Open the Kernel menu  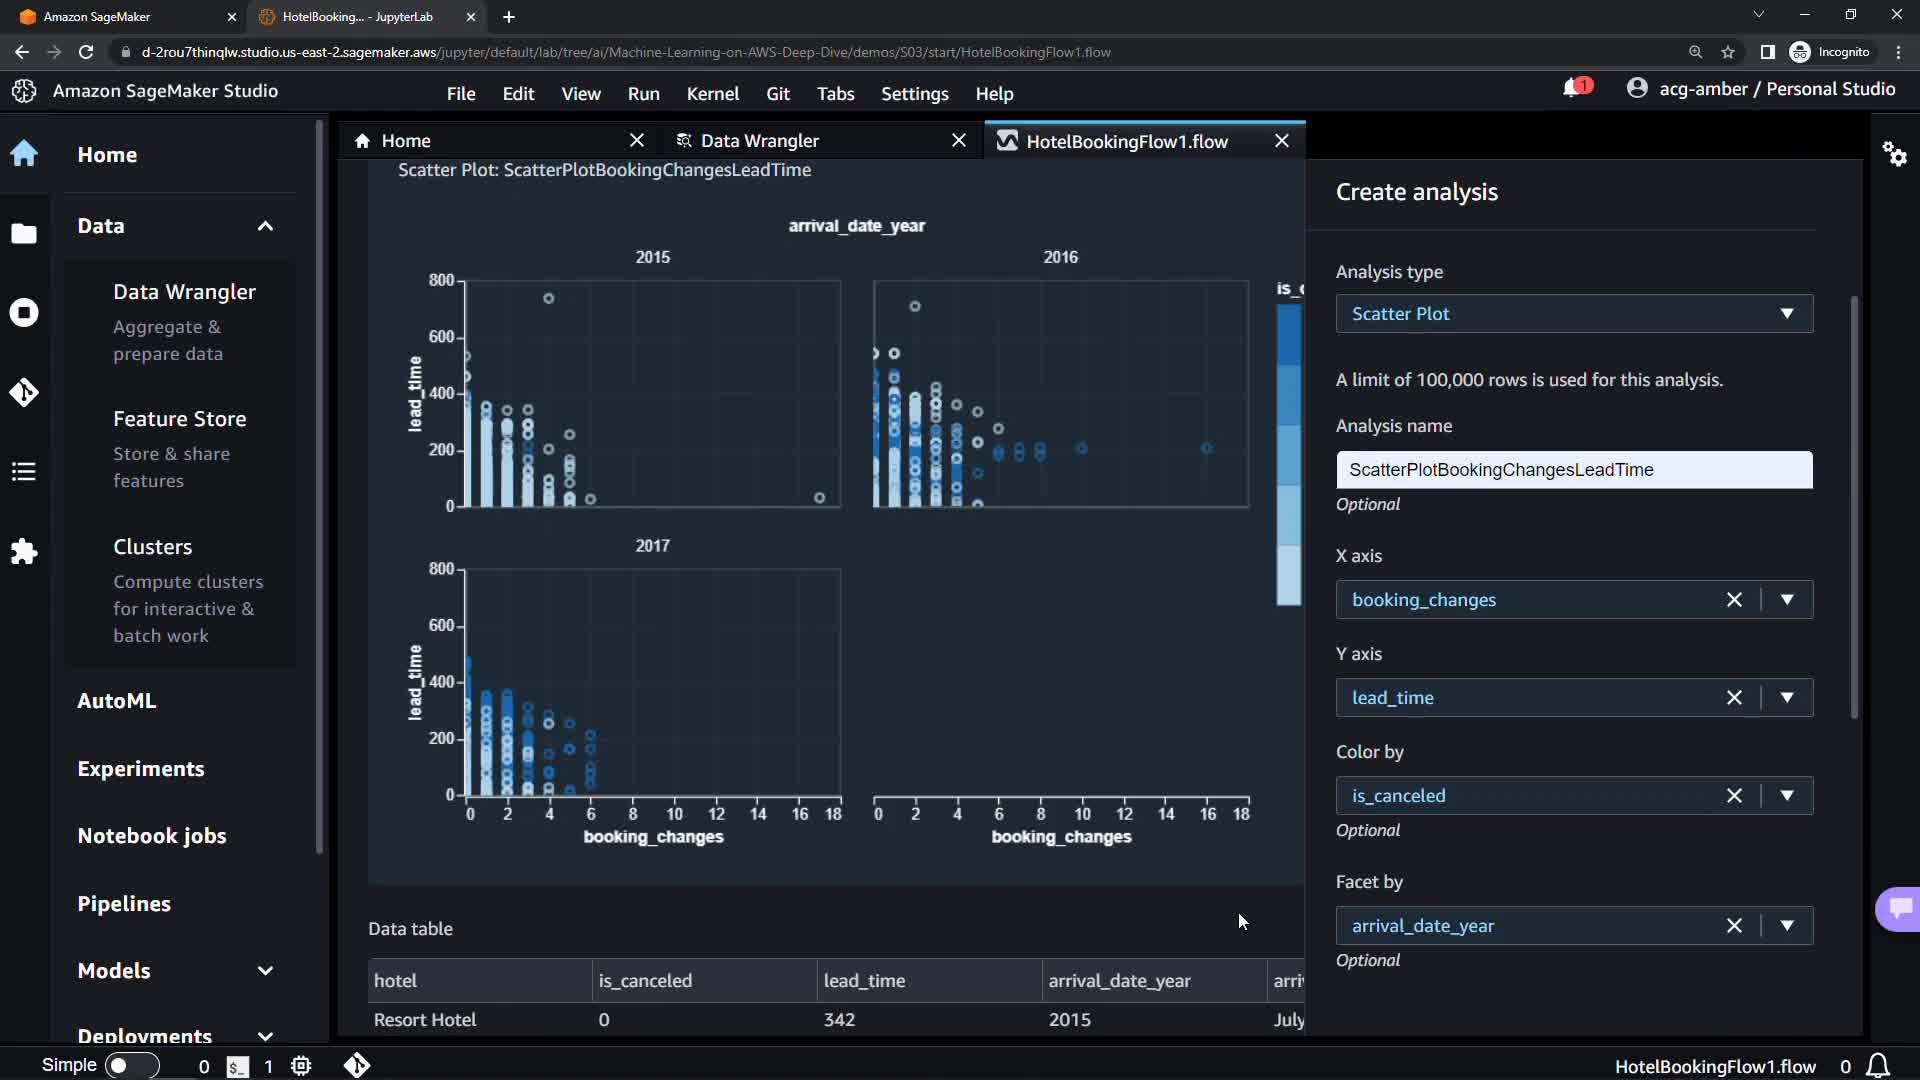pyautogui.click(x=712, y=94)
